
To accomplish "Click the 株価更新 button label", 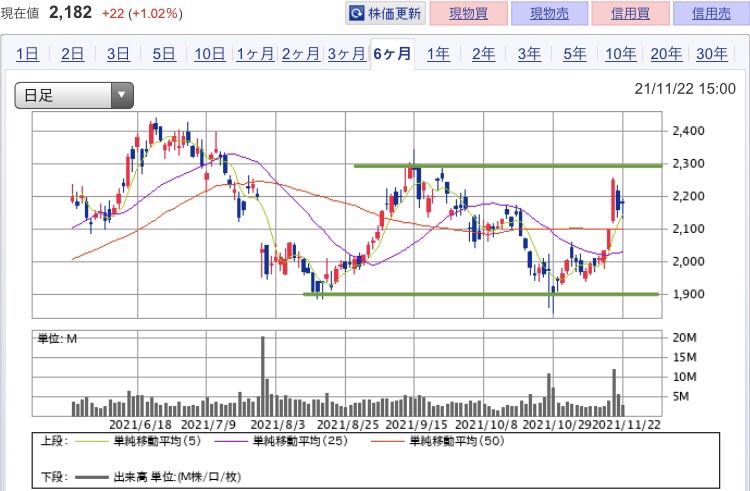I will click(x=395, y=13).
